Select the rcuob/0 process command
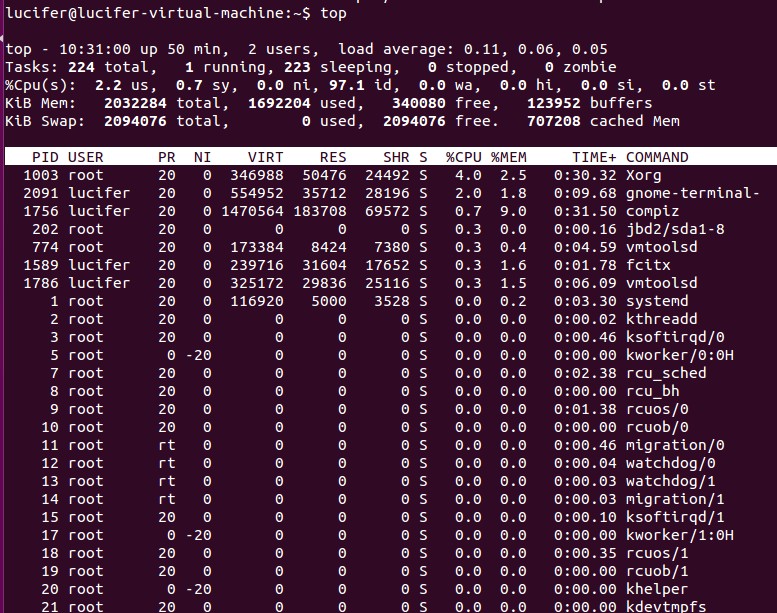The width and height of the screenshot is (777, 613). pos(657,427)
